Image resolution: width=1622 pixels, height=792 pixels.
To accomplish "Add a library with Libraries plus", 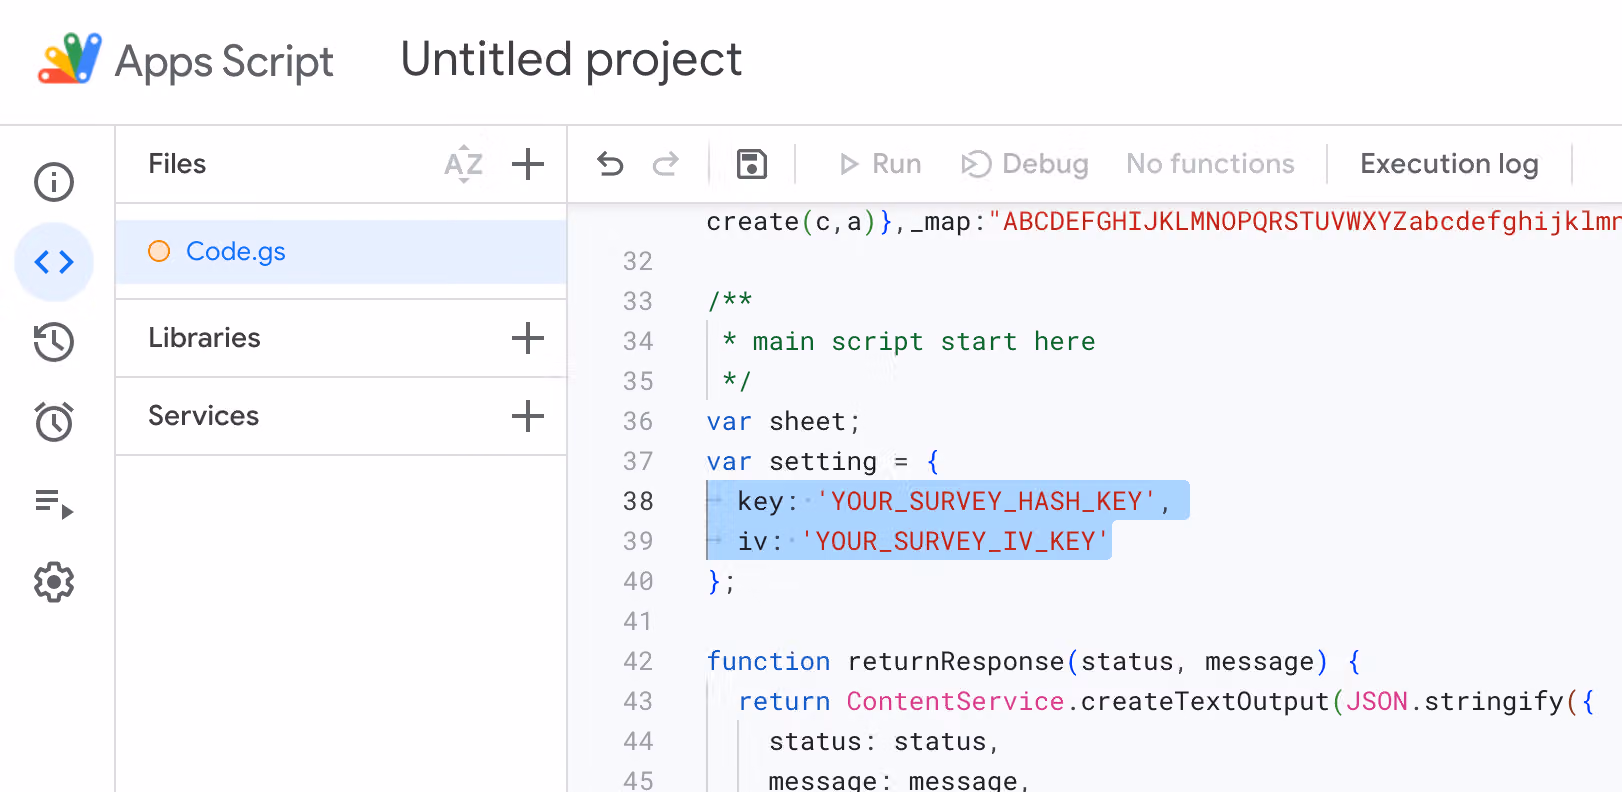I will pos(528,338).
